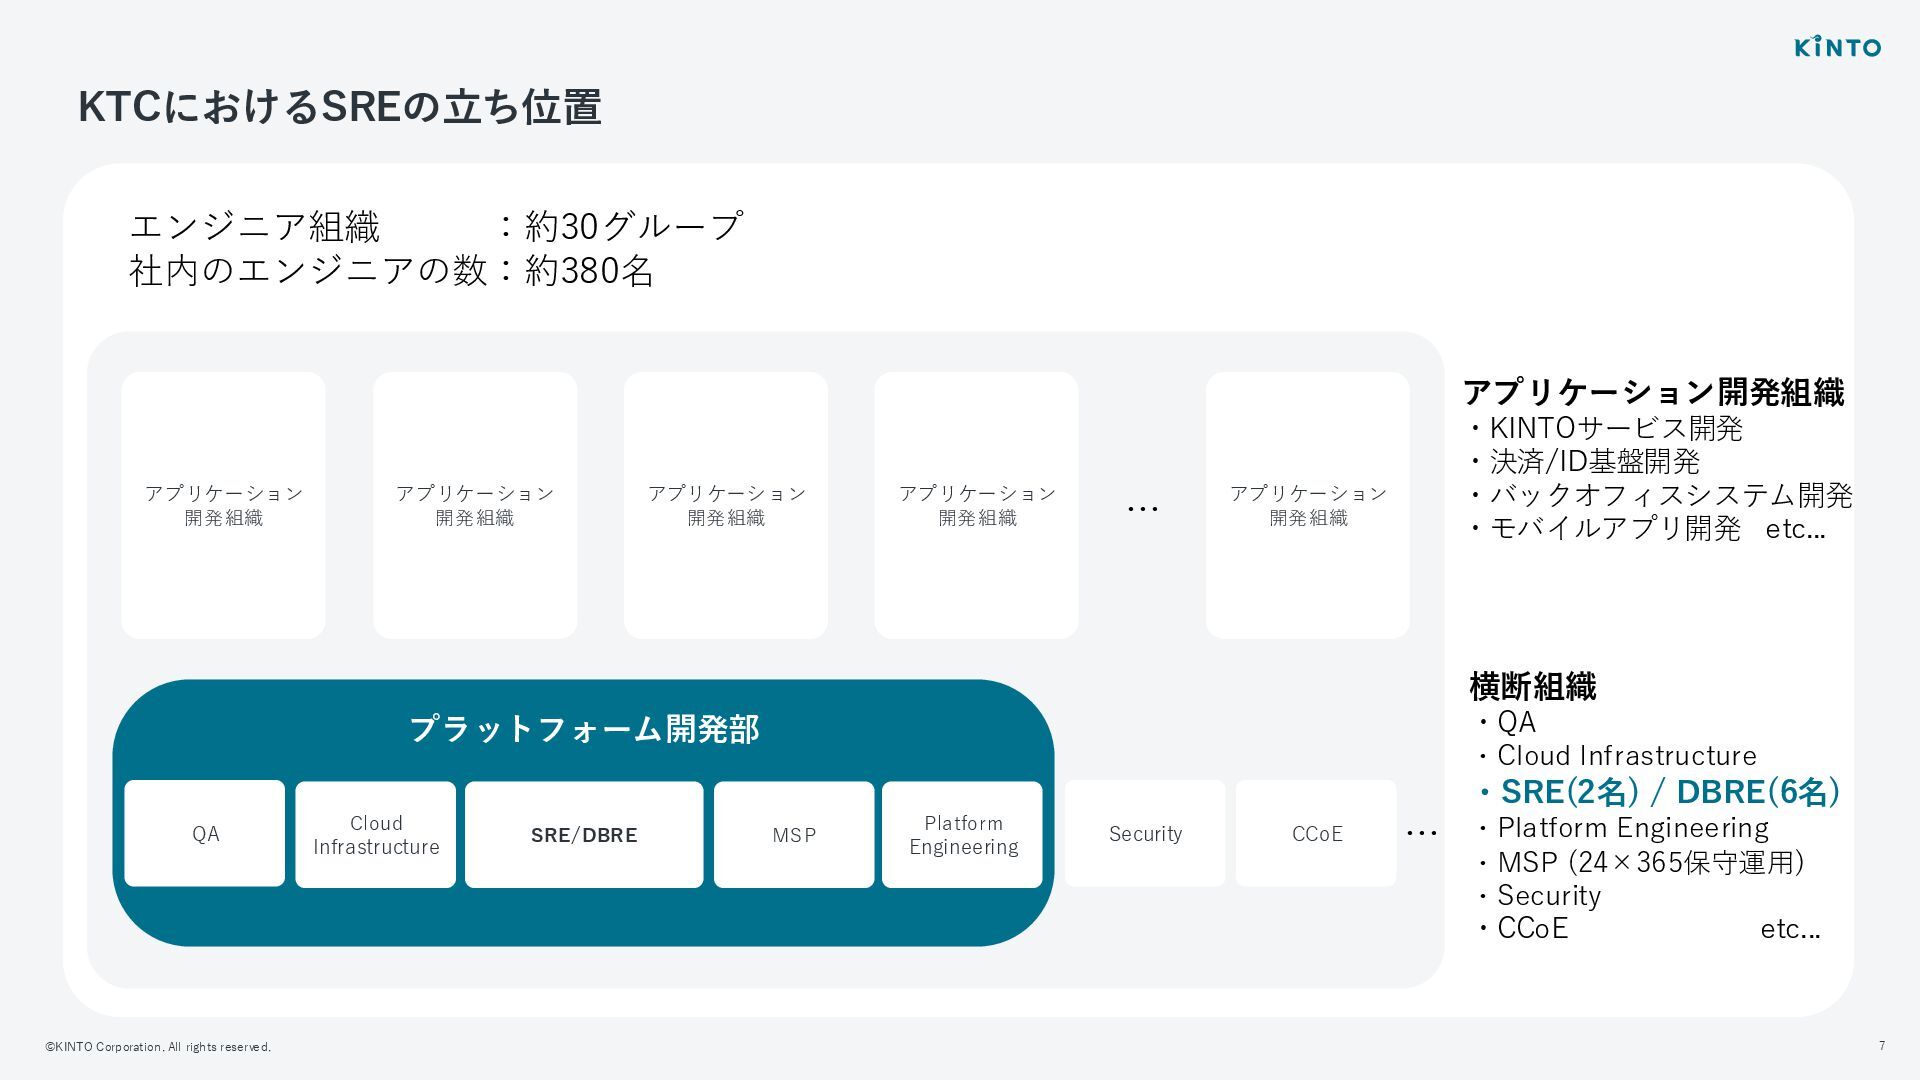Image resolution: width=1920 pixels, height=1080 pixels.
Task: Select the SRE/DBRE box
Action: pos(584,835)
